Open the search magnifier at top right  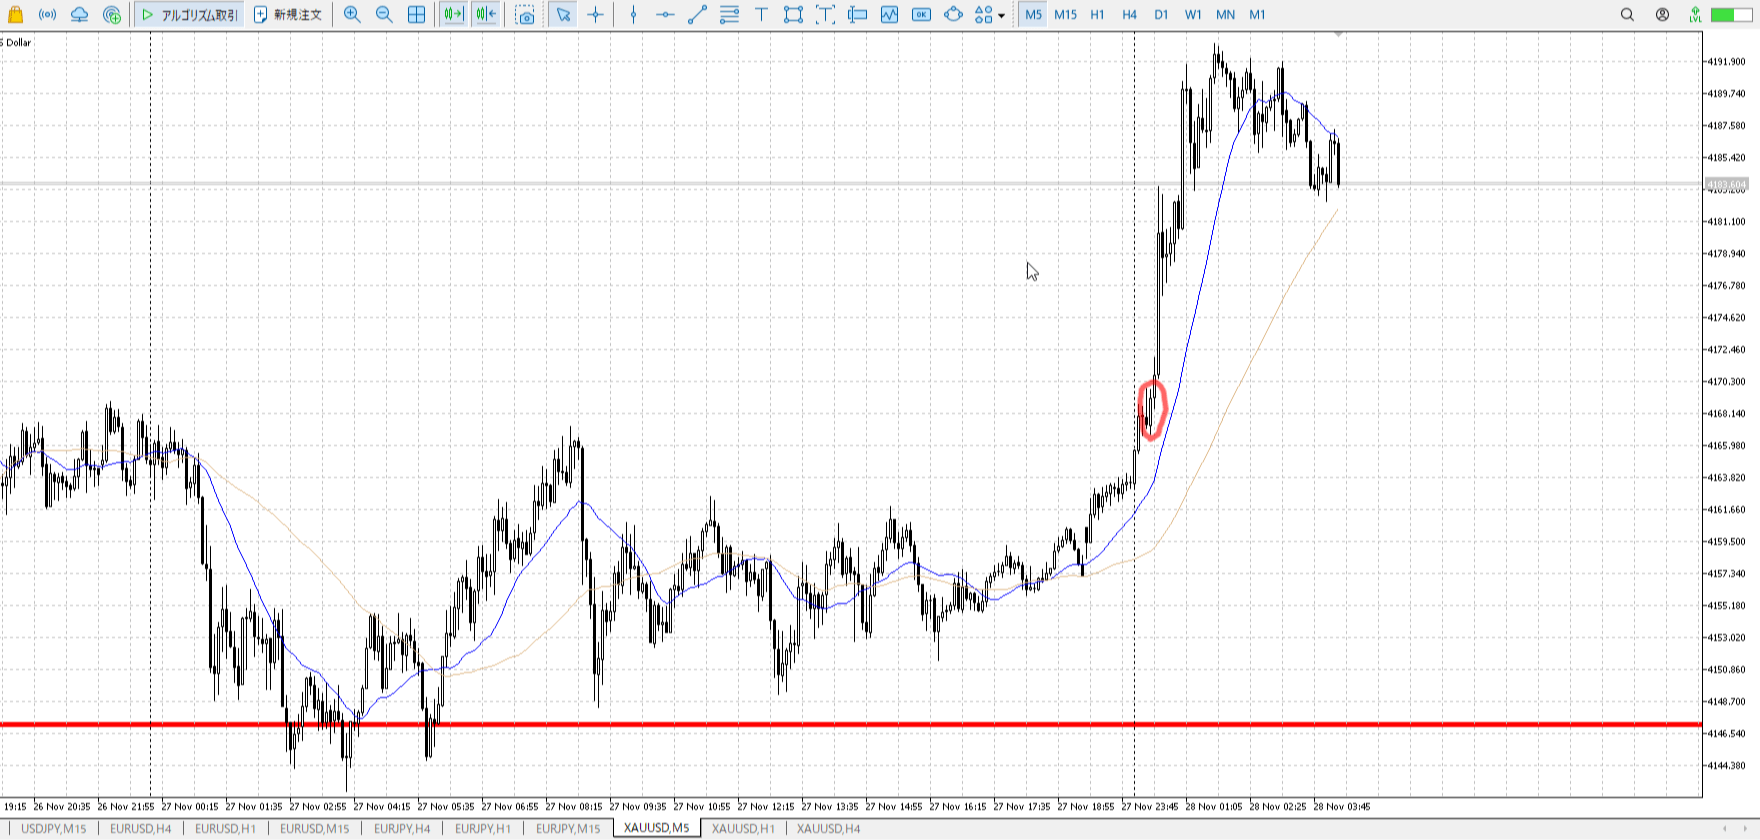1627,15
